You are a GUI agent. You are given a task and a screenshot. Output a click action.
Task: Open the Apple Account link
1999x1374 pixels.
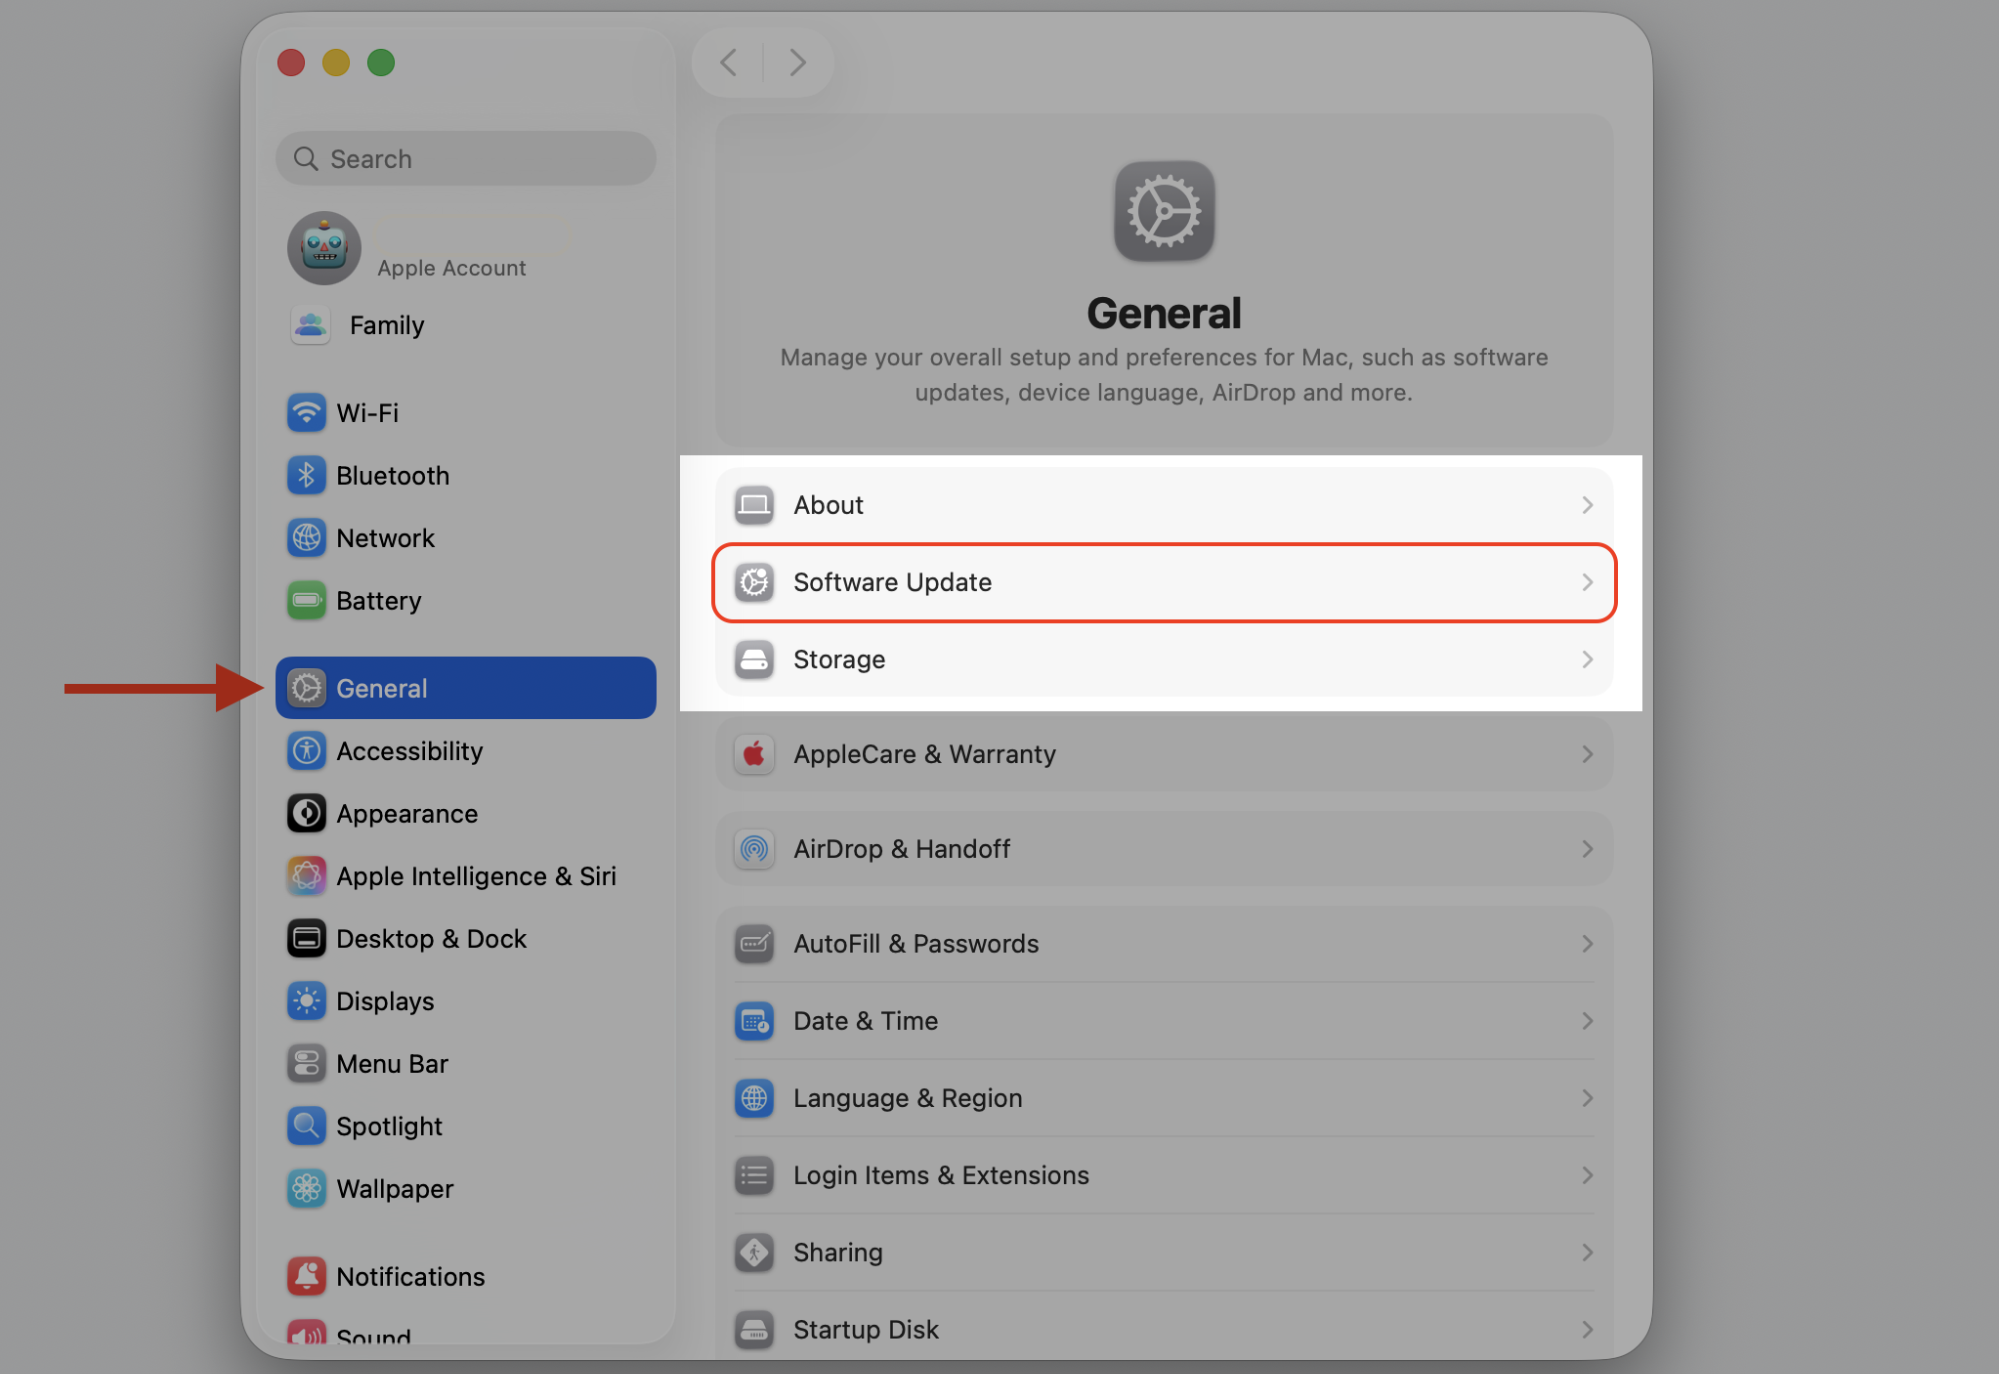click(x=451, y=268)
